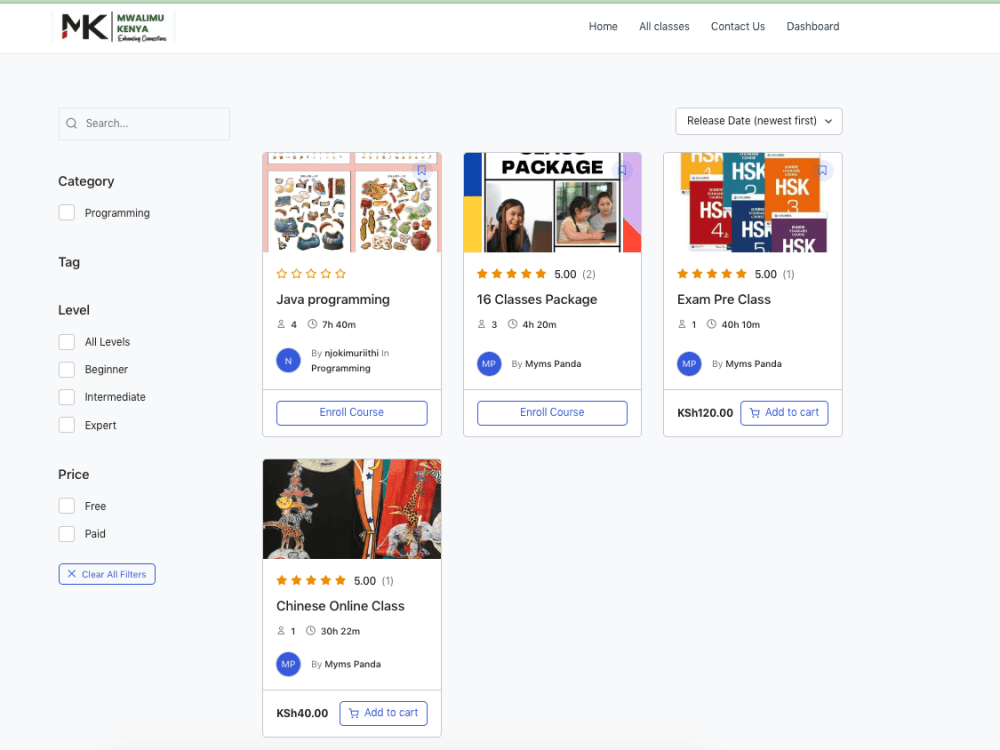The width and height of the screenshot is (1000, 750).
Task: Click star rating of 16 Classes Package
Action: click(511, 274)
